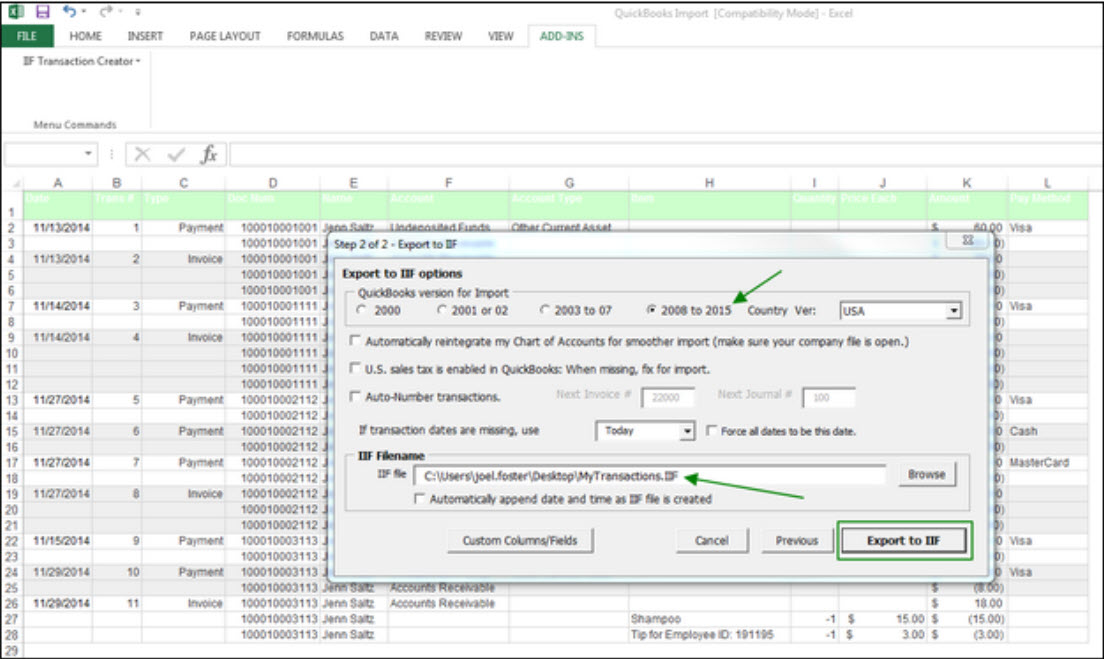Open the Country Ver USA dropdown
The width and height of the screenshot is (1104, 659).
click(x=953, y=310)
